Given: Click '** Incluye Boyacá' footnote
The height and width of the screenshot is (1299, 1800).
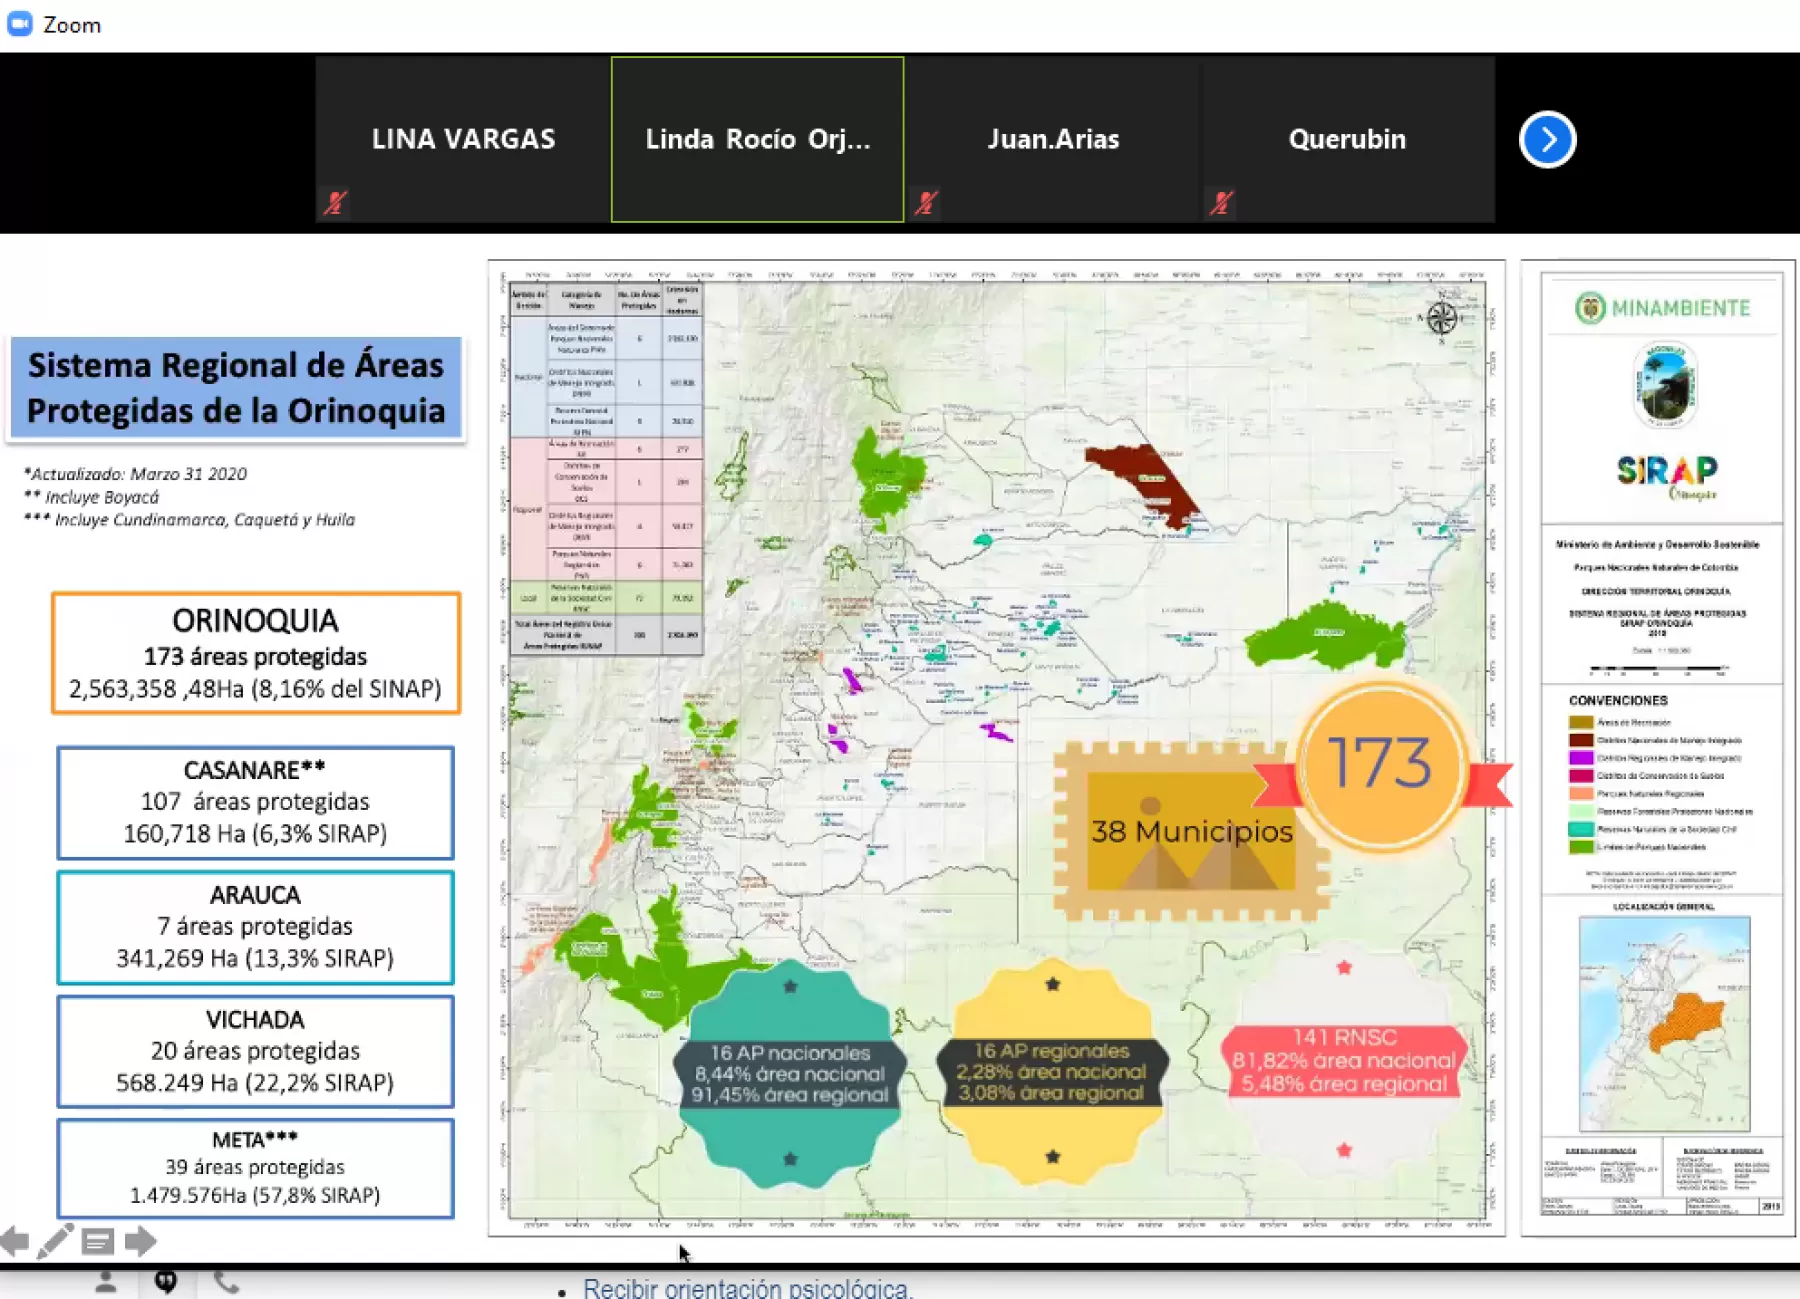Looking at the screenshot, I should click(x=91, y=497).
